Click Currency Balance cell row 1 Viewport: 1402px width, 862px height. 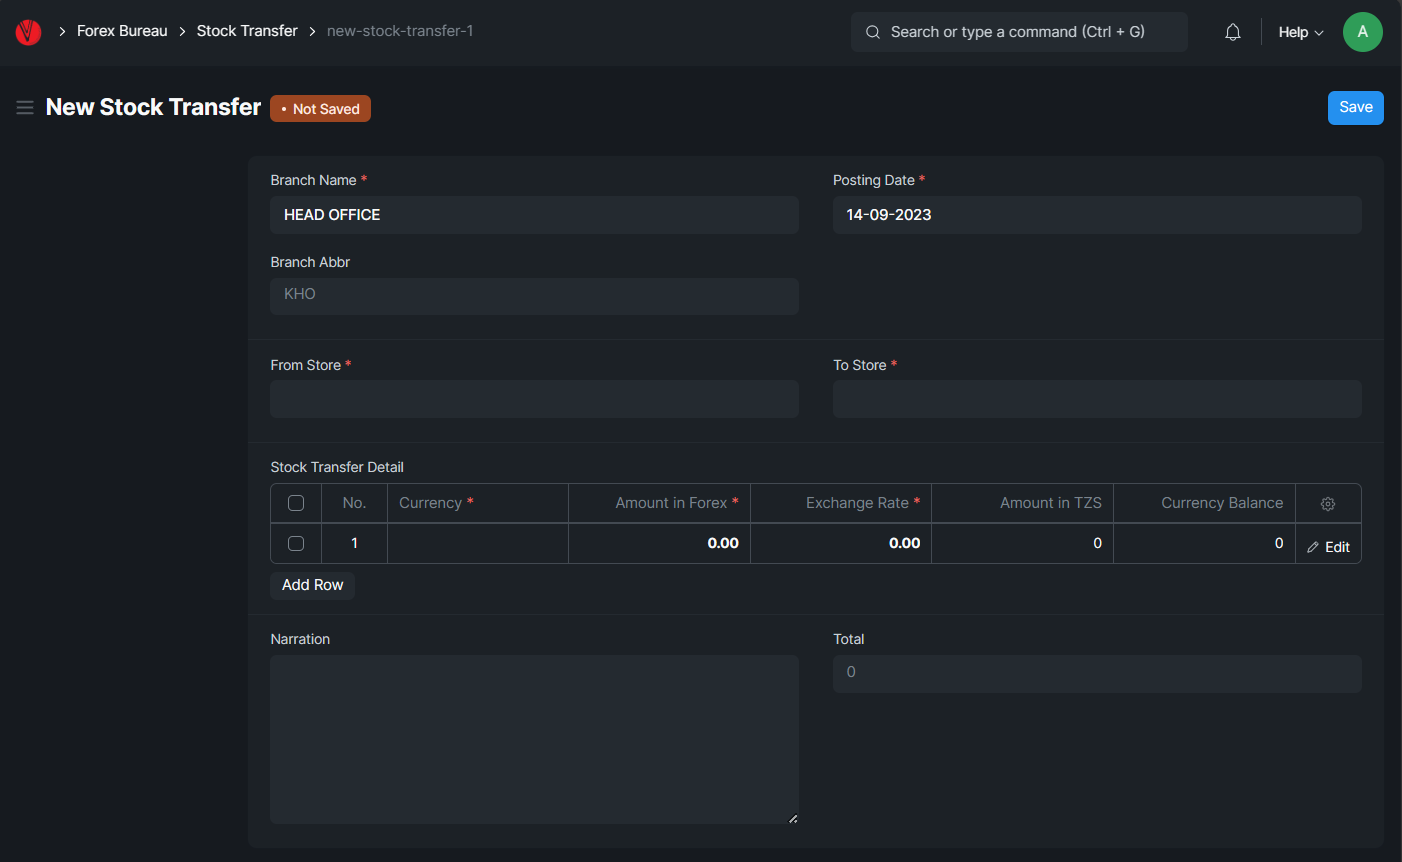coord(1204,543)
